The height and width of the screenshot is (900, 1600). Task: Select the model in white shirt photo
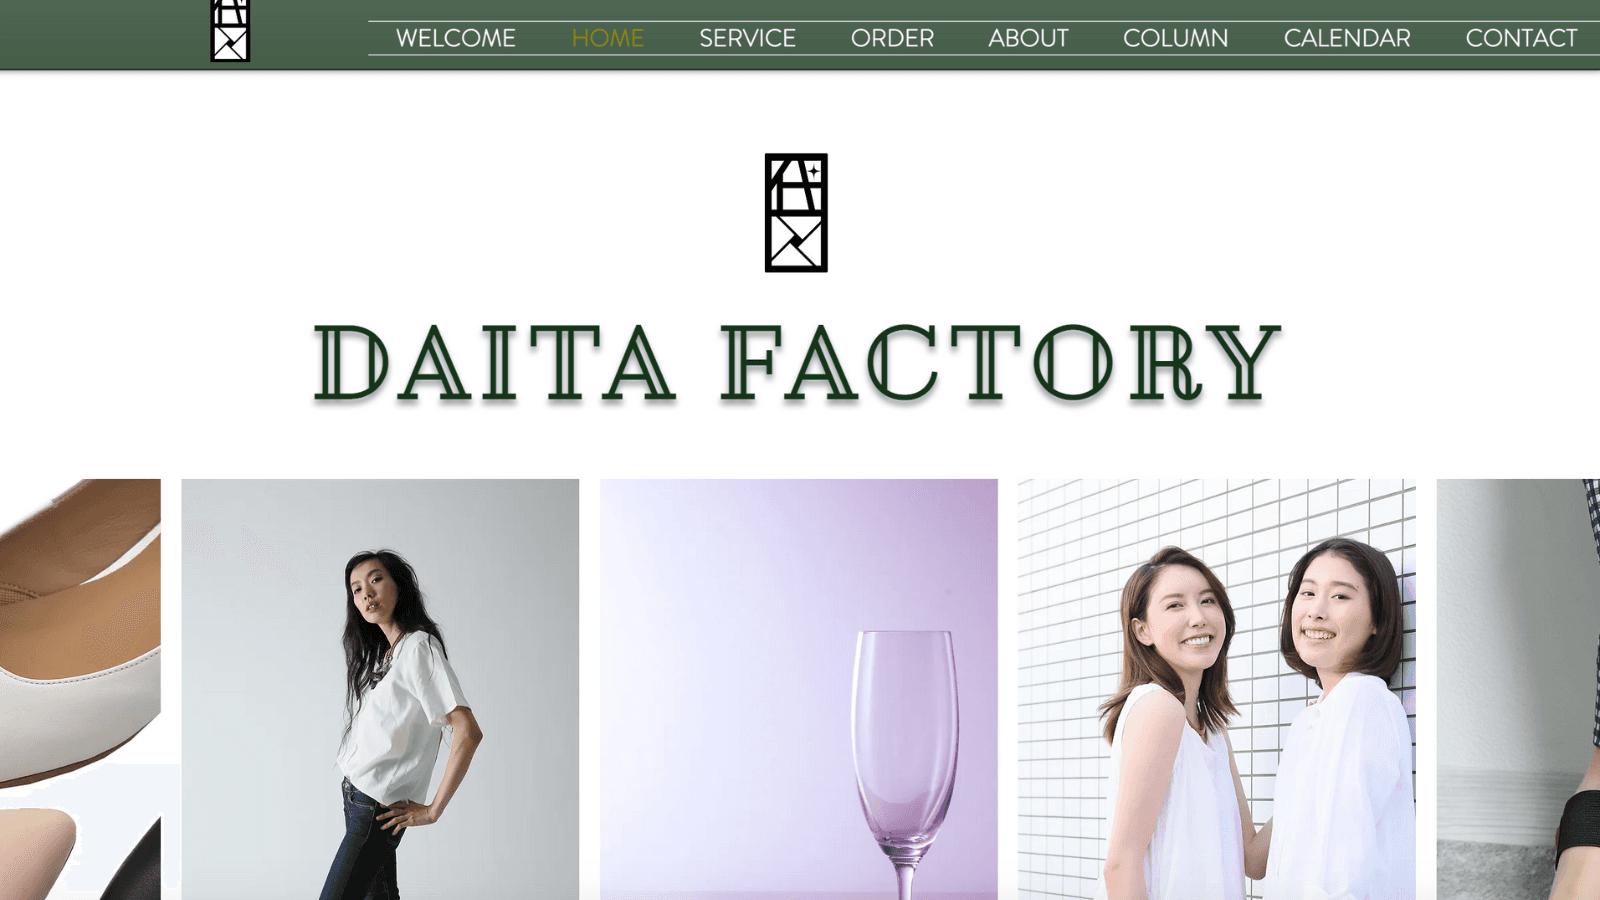380,689
